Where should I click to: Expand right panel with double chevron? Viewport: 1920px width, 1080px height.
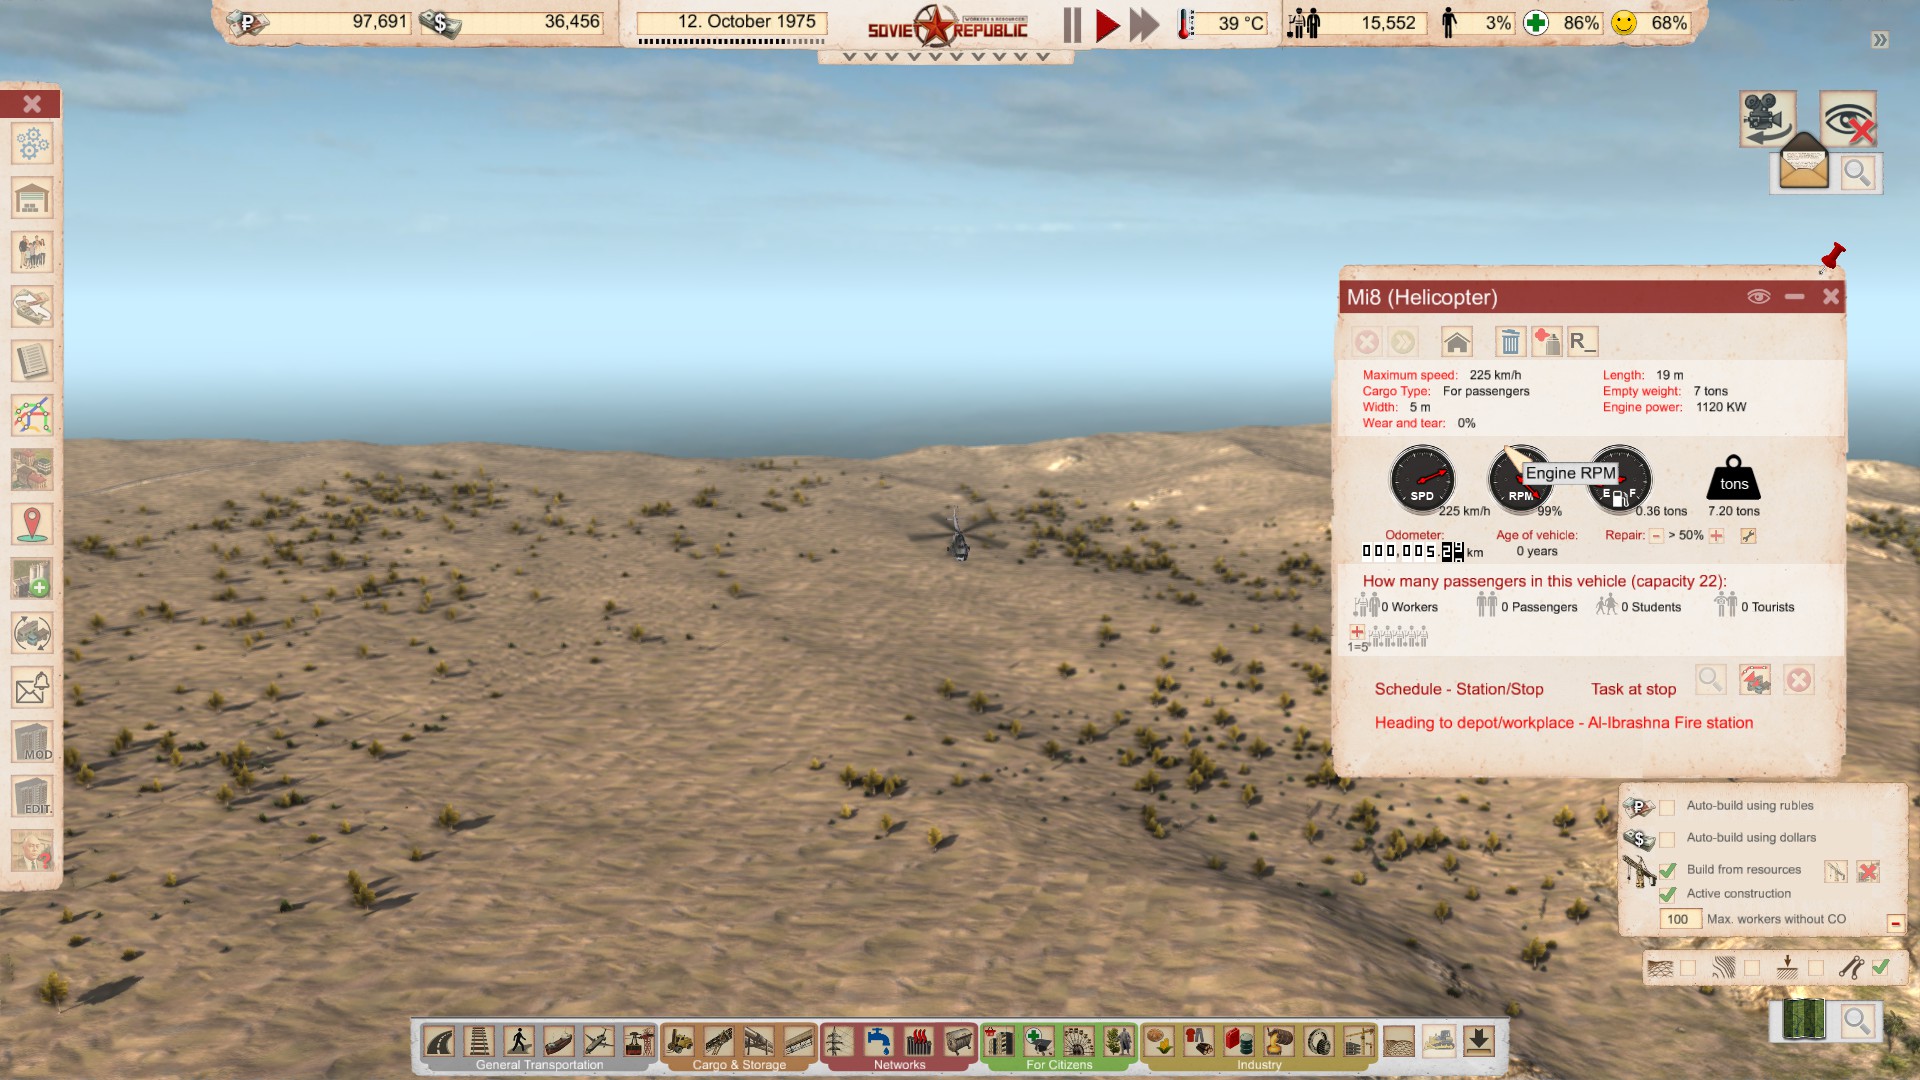pos(1880,40)
